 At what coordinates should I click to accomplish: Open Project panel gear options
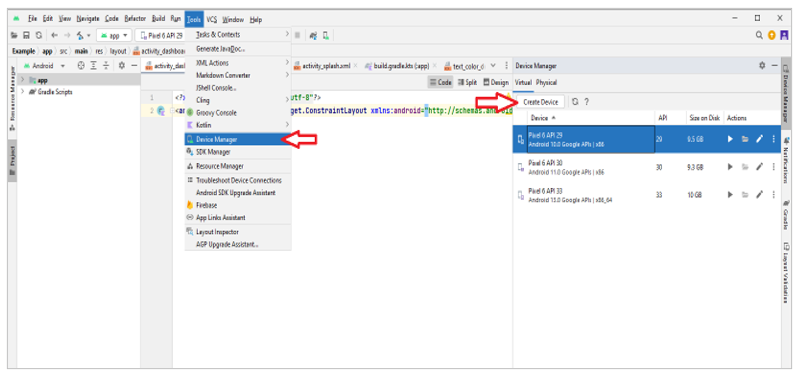pos(122,66)
